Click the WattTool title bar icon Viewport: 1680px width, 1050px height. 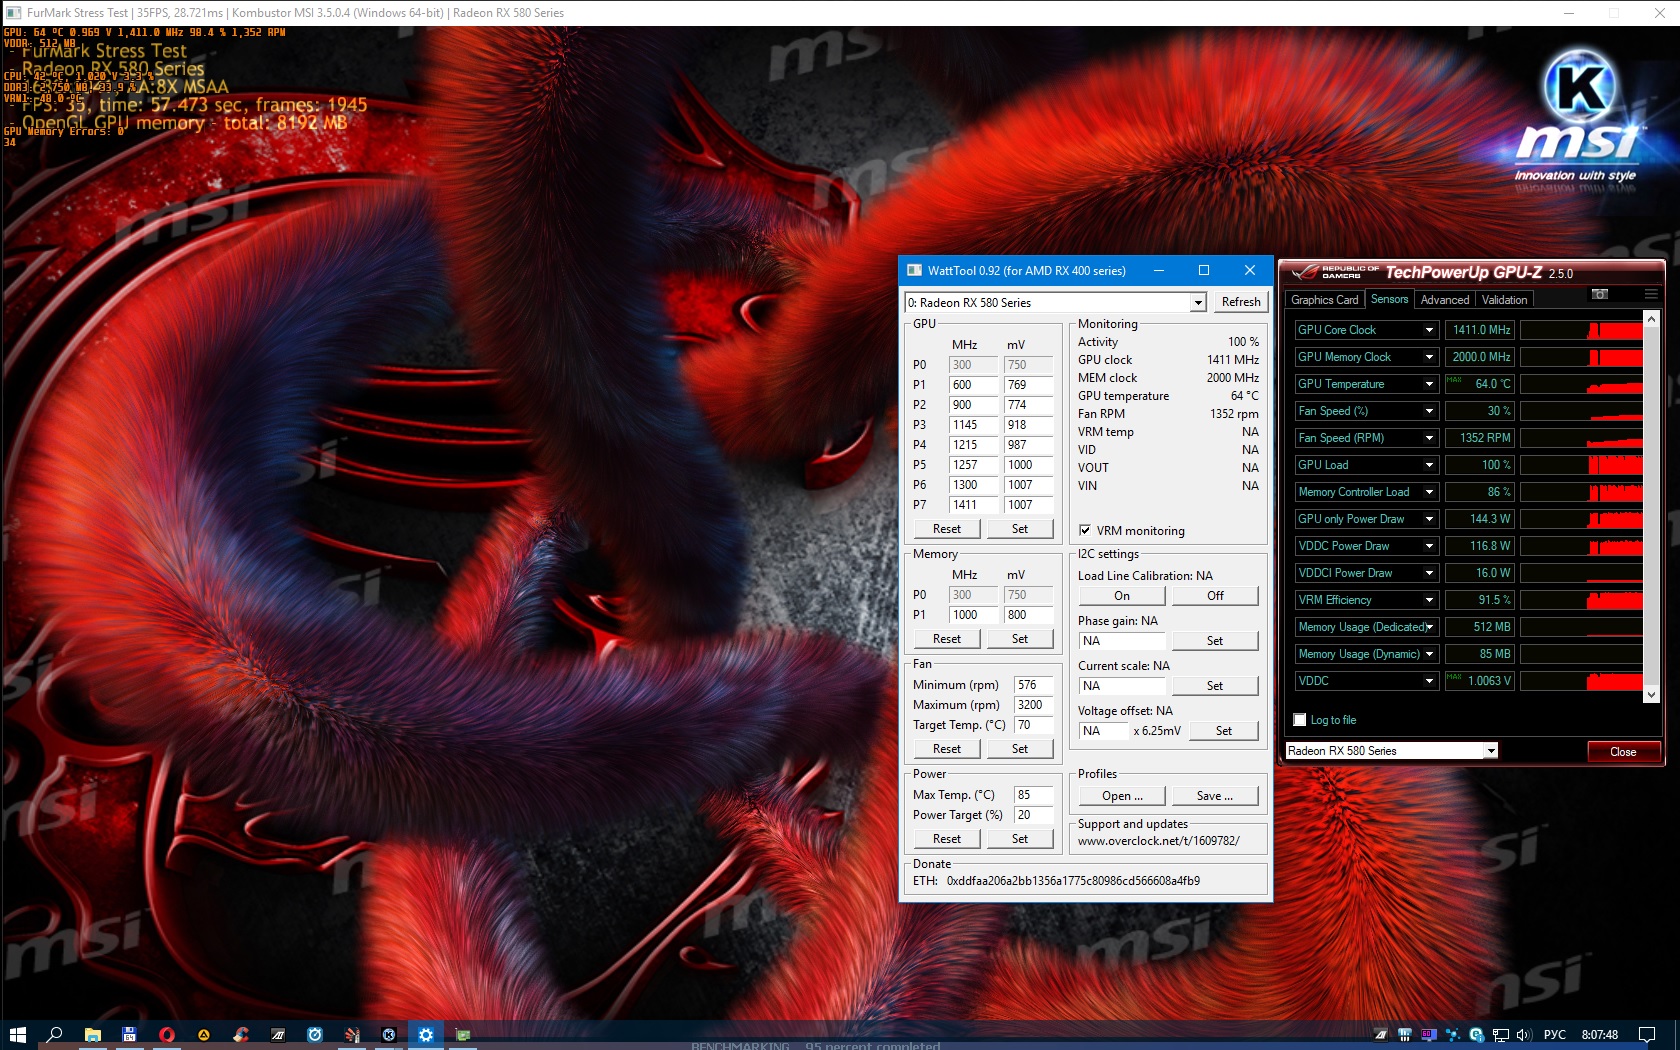click(914, 270)
